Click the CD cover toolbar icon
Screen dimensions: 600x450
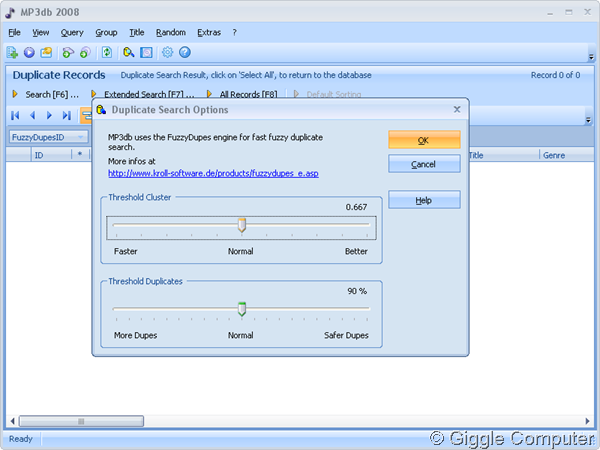146,52
